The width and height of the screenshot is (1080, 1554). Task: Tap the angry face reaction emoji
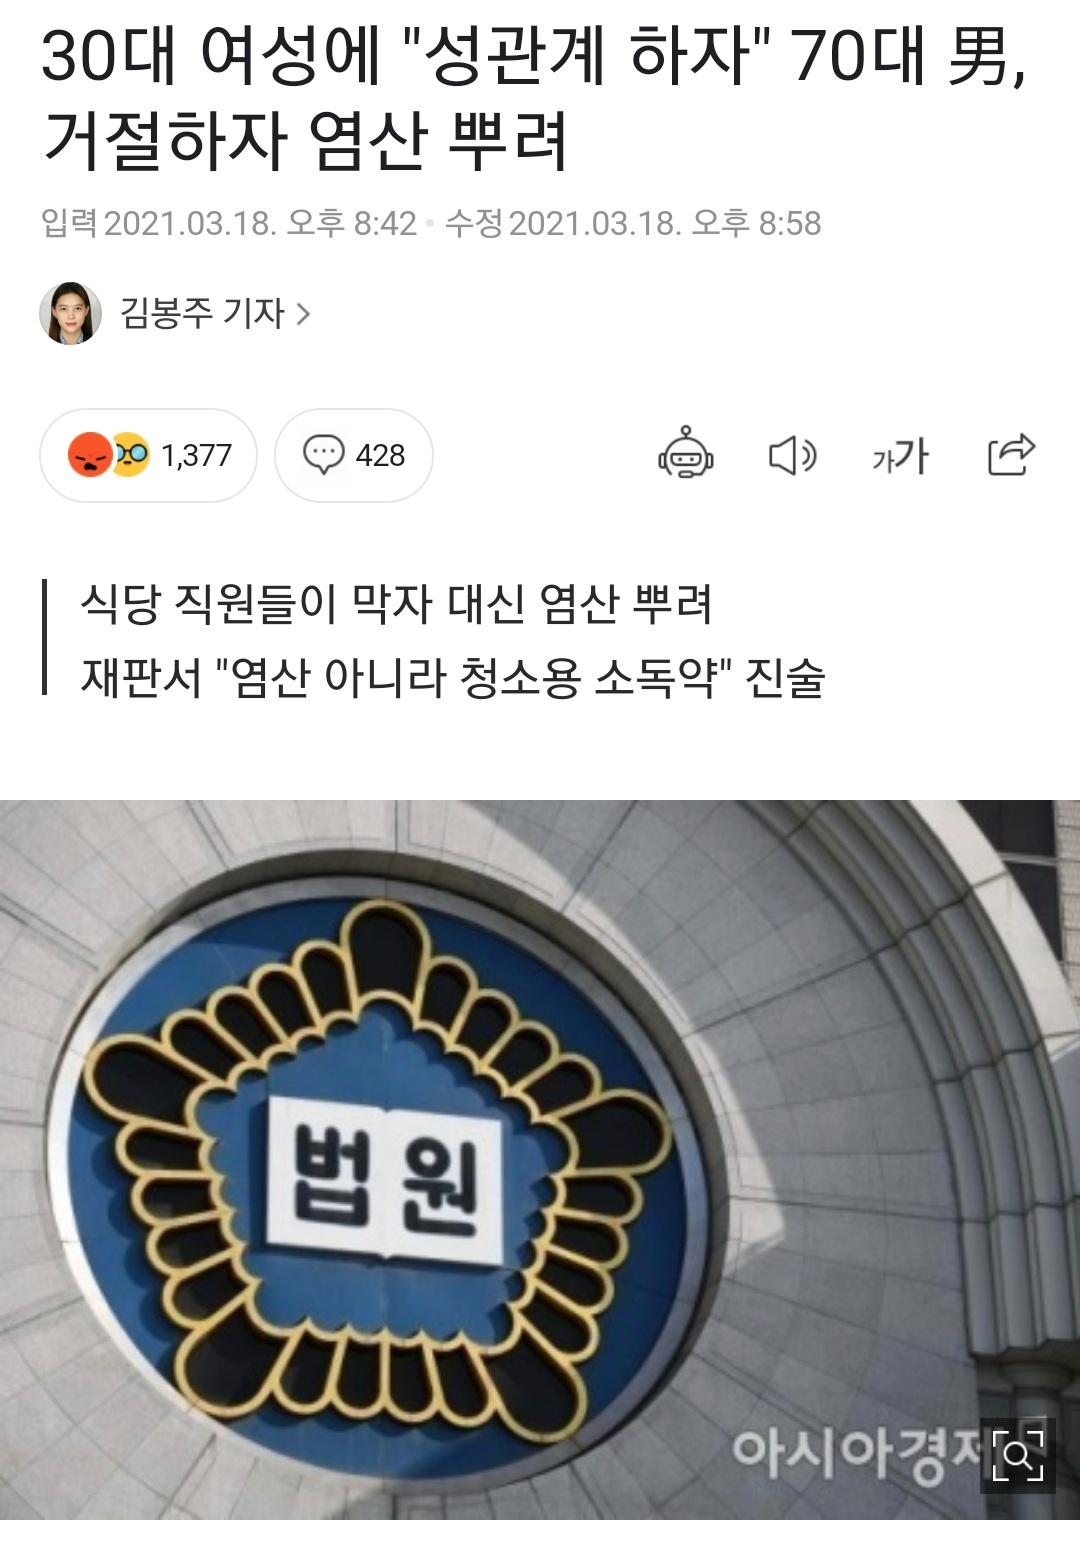(x=90, y=455)
